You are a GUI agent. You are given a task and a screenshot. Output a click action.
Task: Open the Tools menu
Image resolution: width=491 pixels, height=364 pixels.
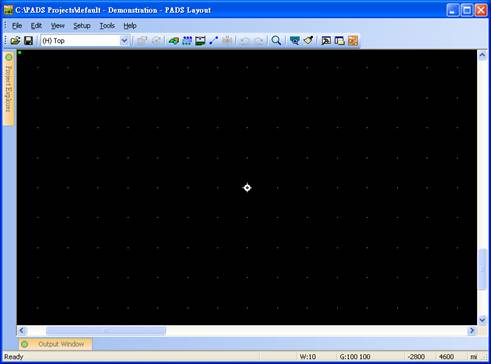click(x=107, y=26)
